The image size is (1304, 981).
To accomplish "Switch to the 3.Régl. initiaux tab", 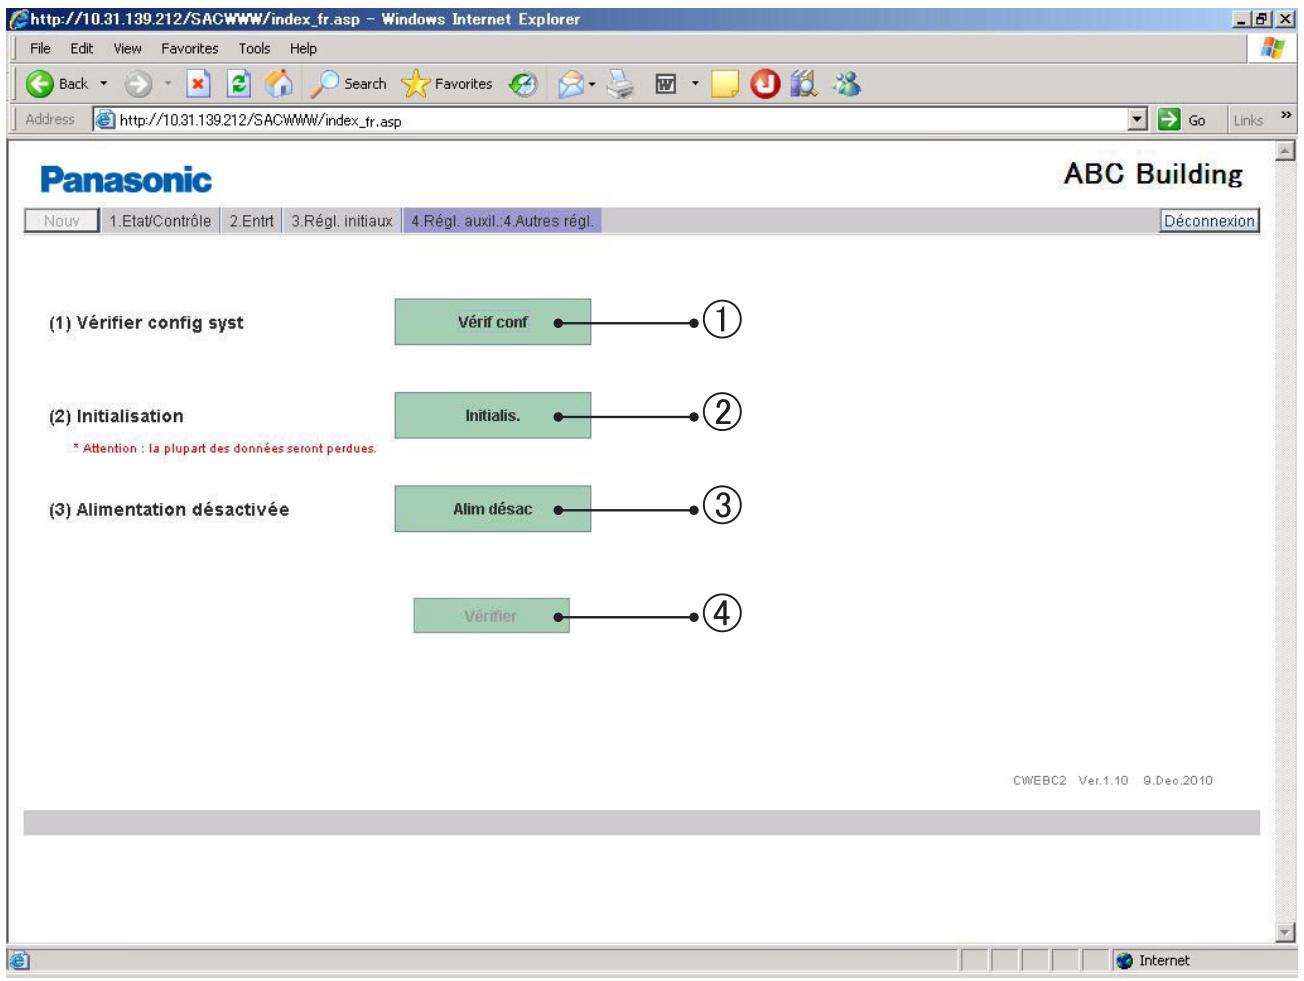I will coord(342,221).
